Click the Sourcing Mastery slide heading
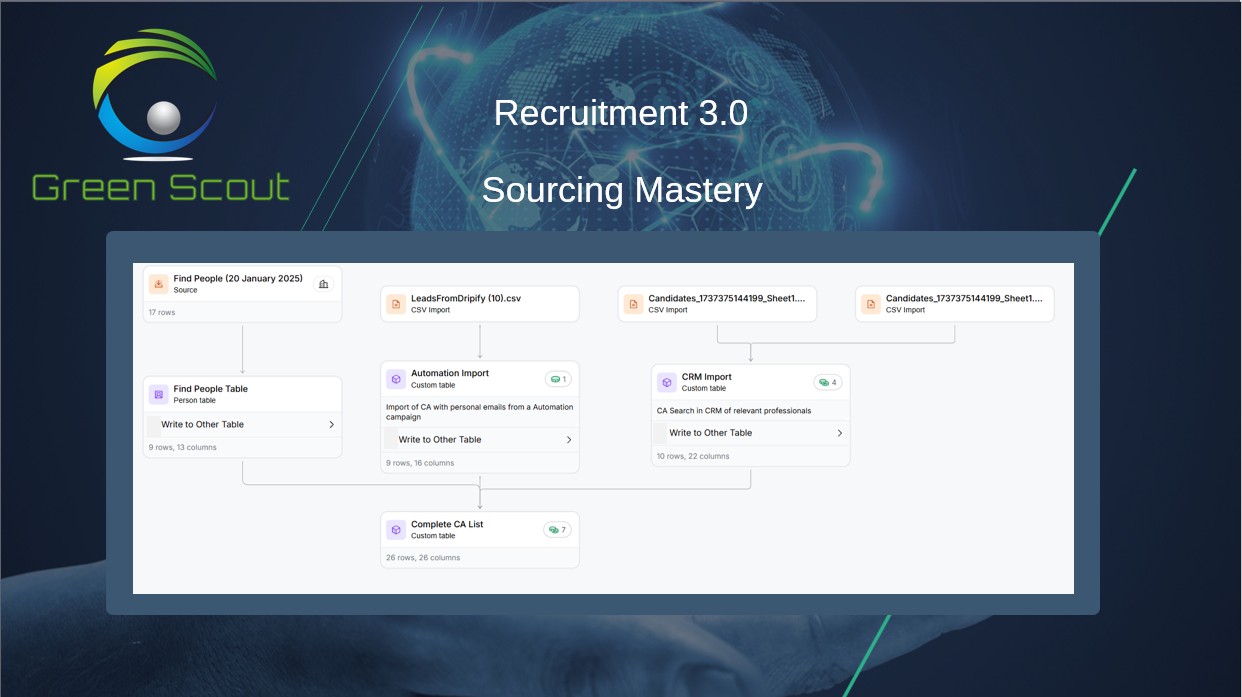This screenshot has height=697, width=1242. point(621,190)
